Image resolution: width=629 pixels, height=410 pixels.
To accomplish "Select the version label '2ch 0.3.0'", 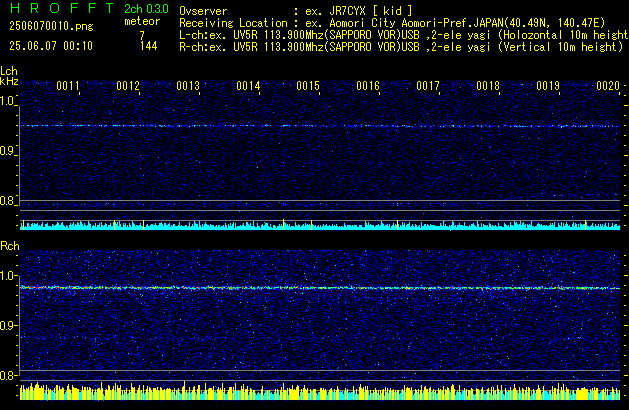I will coord(146,9).
